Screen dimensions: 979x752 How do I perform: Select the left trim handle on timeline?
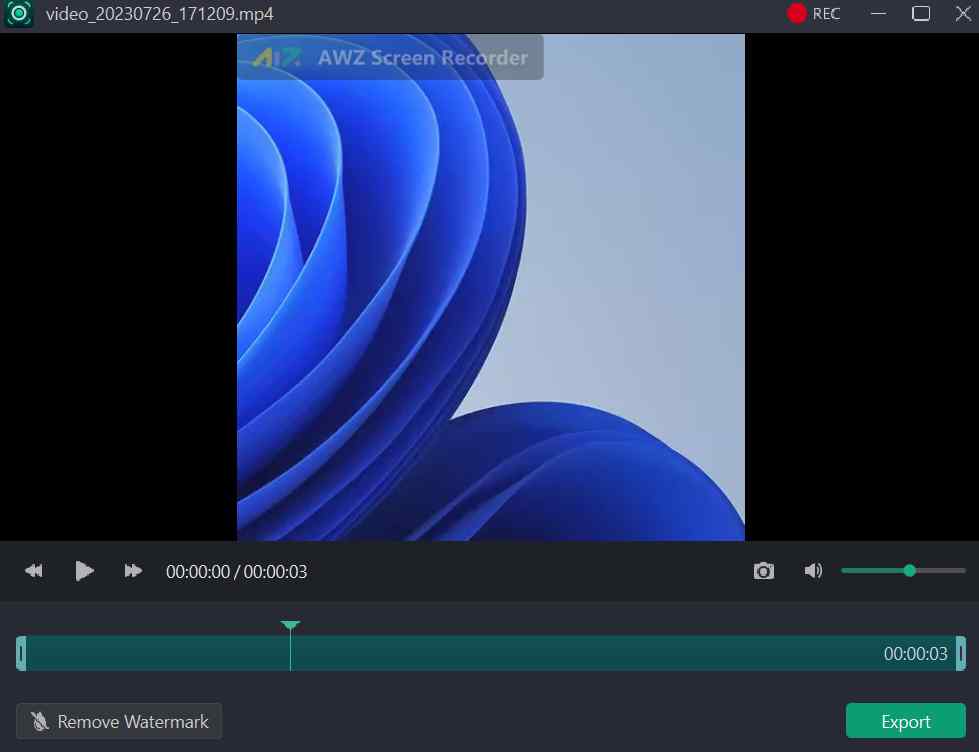[x=19, y=653]
